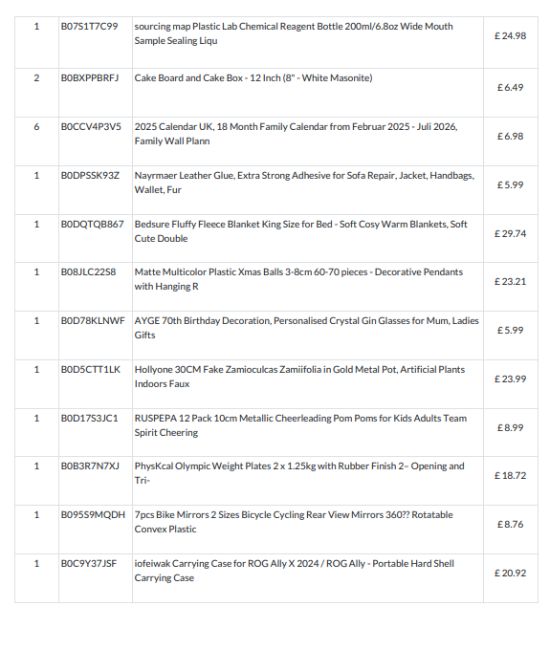Click product code B07S1T7C99
This screenshot has height=650, width=550.
(x=89, y=27)
